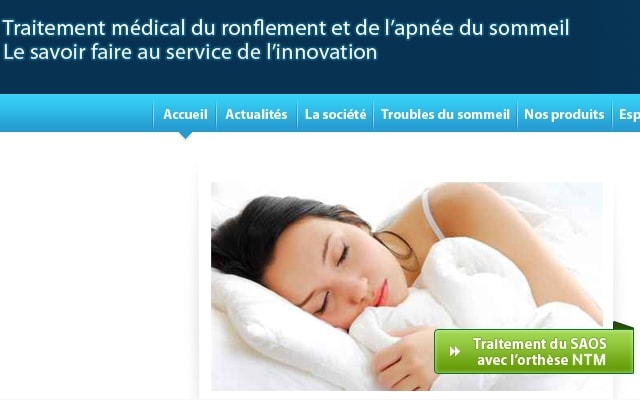Select Troubles du sommeil menu entry
The height and width of the screenshot is (400, 640).
tap(445, 114)
